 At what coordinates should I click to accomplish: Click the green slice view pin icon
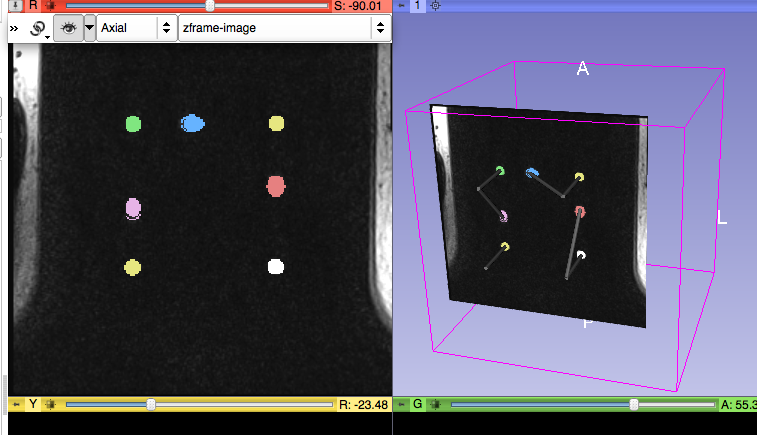coord(402,405)
